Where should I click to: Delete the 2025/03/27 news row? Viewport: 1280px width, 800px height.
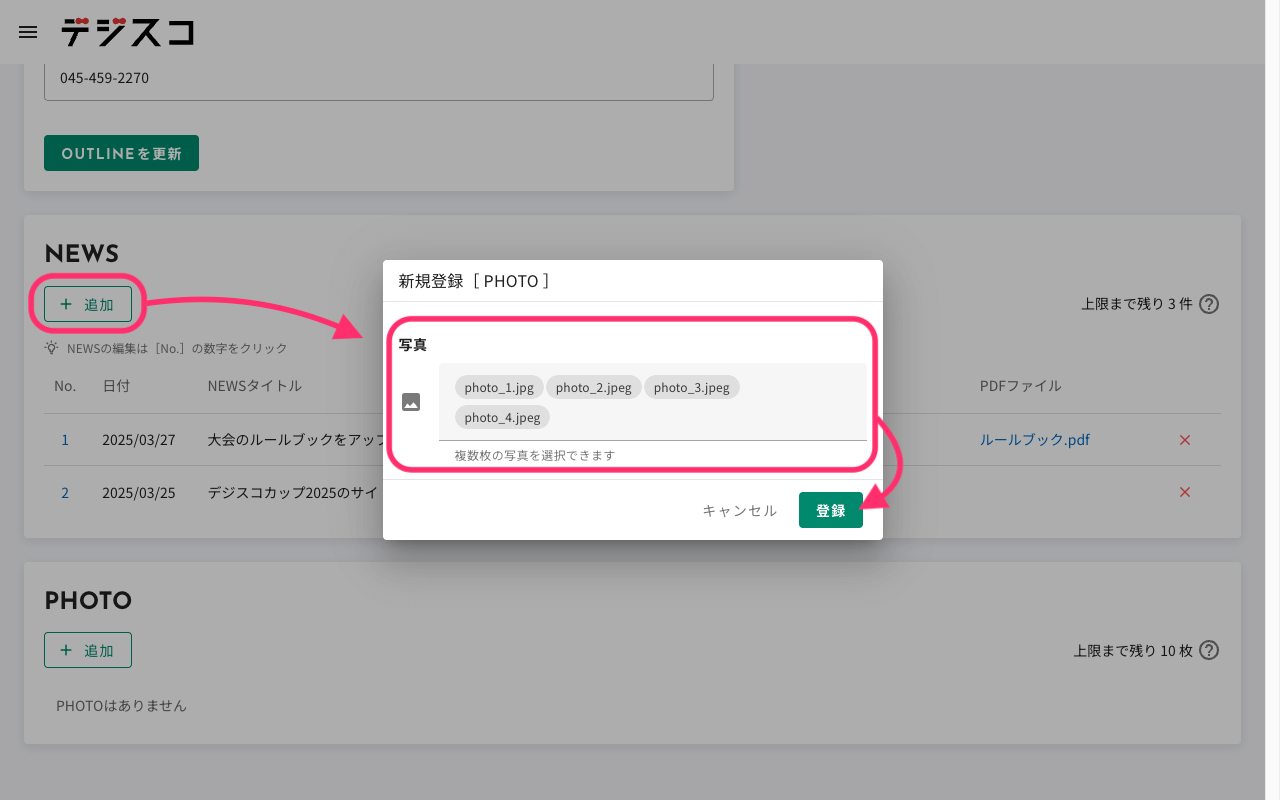coord(1185,440)
